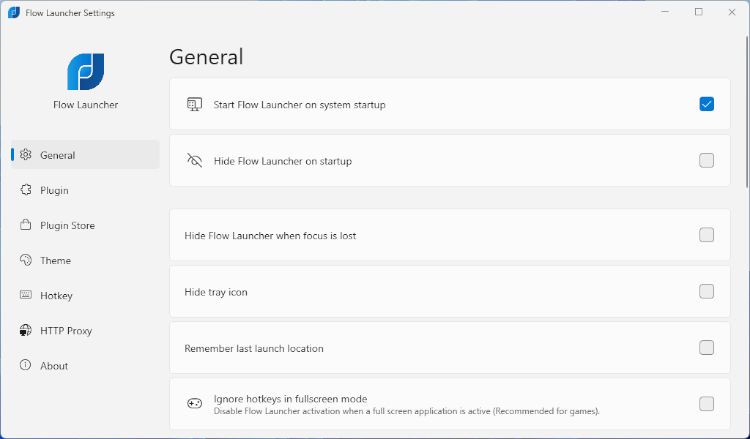Click the Hotkey keyboard icon
Image resolution: width=750 pixels, height=439 pixels.
pos(26,295)
